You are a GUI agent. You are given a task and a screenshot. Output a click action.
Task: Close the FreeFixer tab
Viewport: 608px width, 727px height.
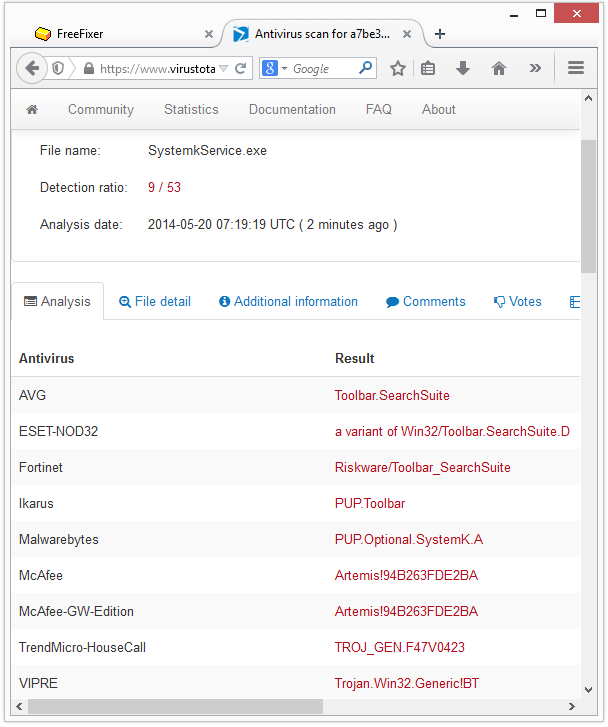209,34
